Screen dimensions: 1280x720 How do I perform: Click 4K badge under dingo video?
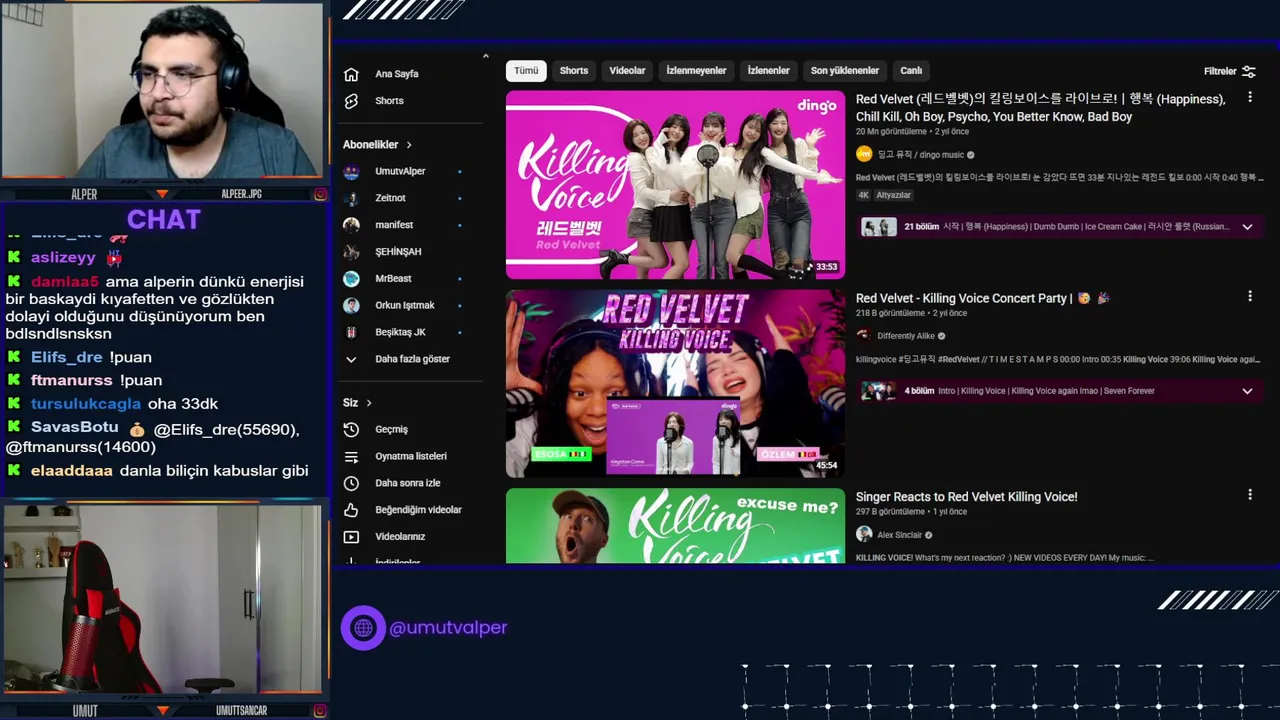[864, 195]
